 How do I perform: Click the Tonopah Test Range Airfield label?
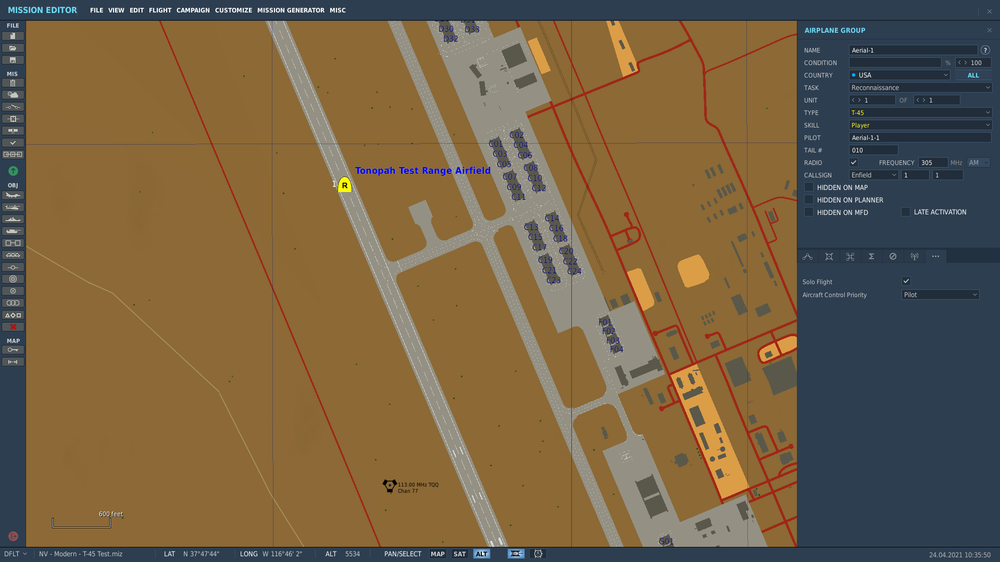tap(423, 170)
